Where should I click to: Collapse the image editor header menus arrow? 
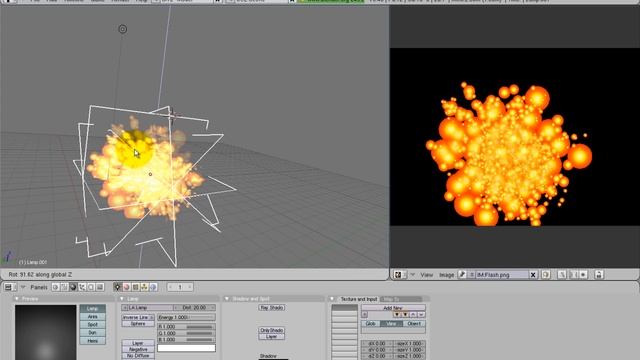click(413, 275)
